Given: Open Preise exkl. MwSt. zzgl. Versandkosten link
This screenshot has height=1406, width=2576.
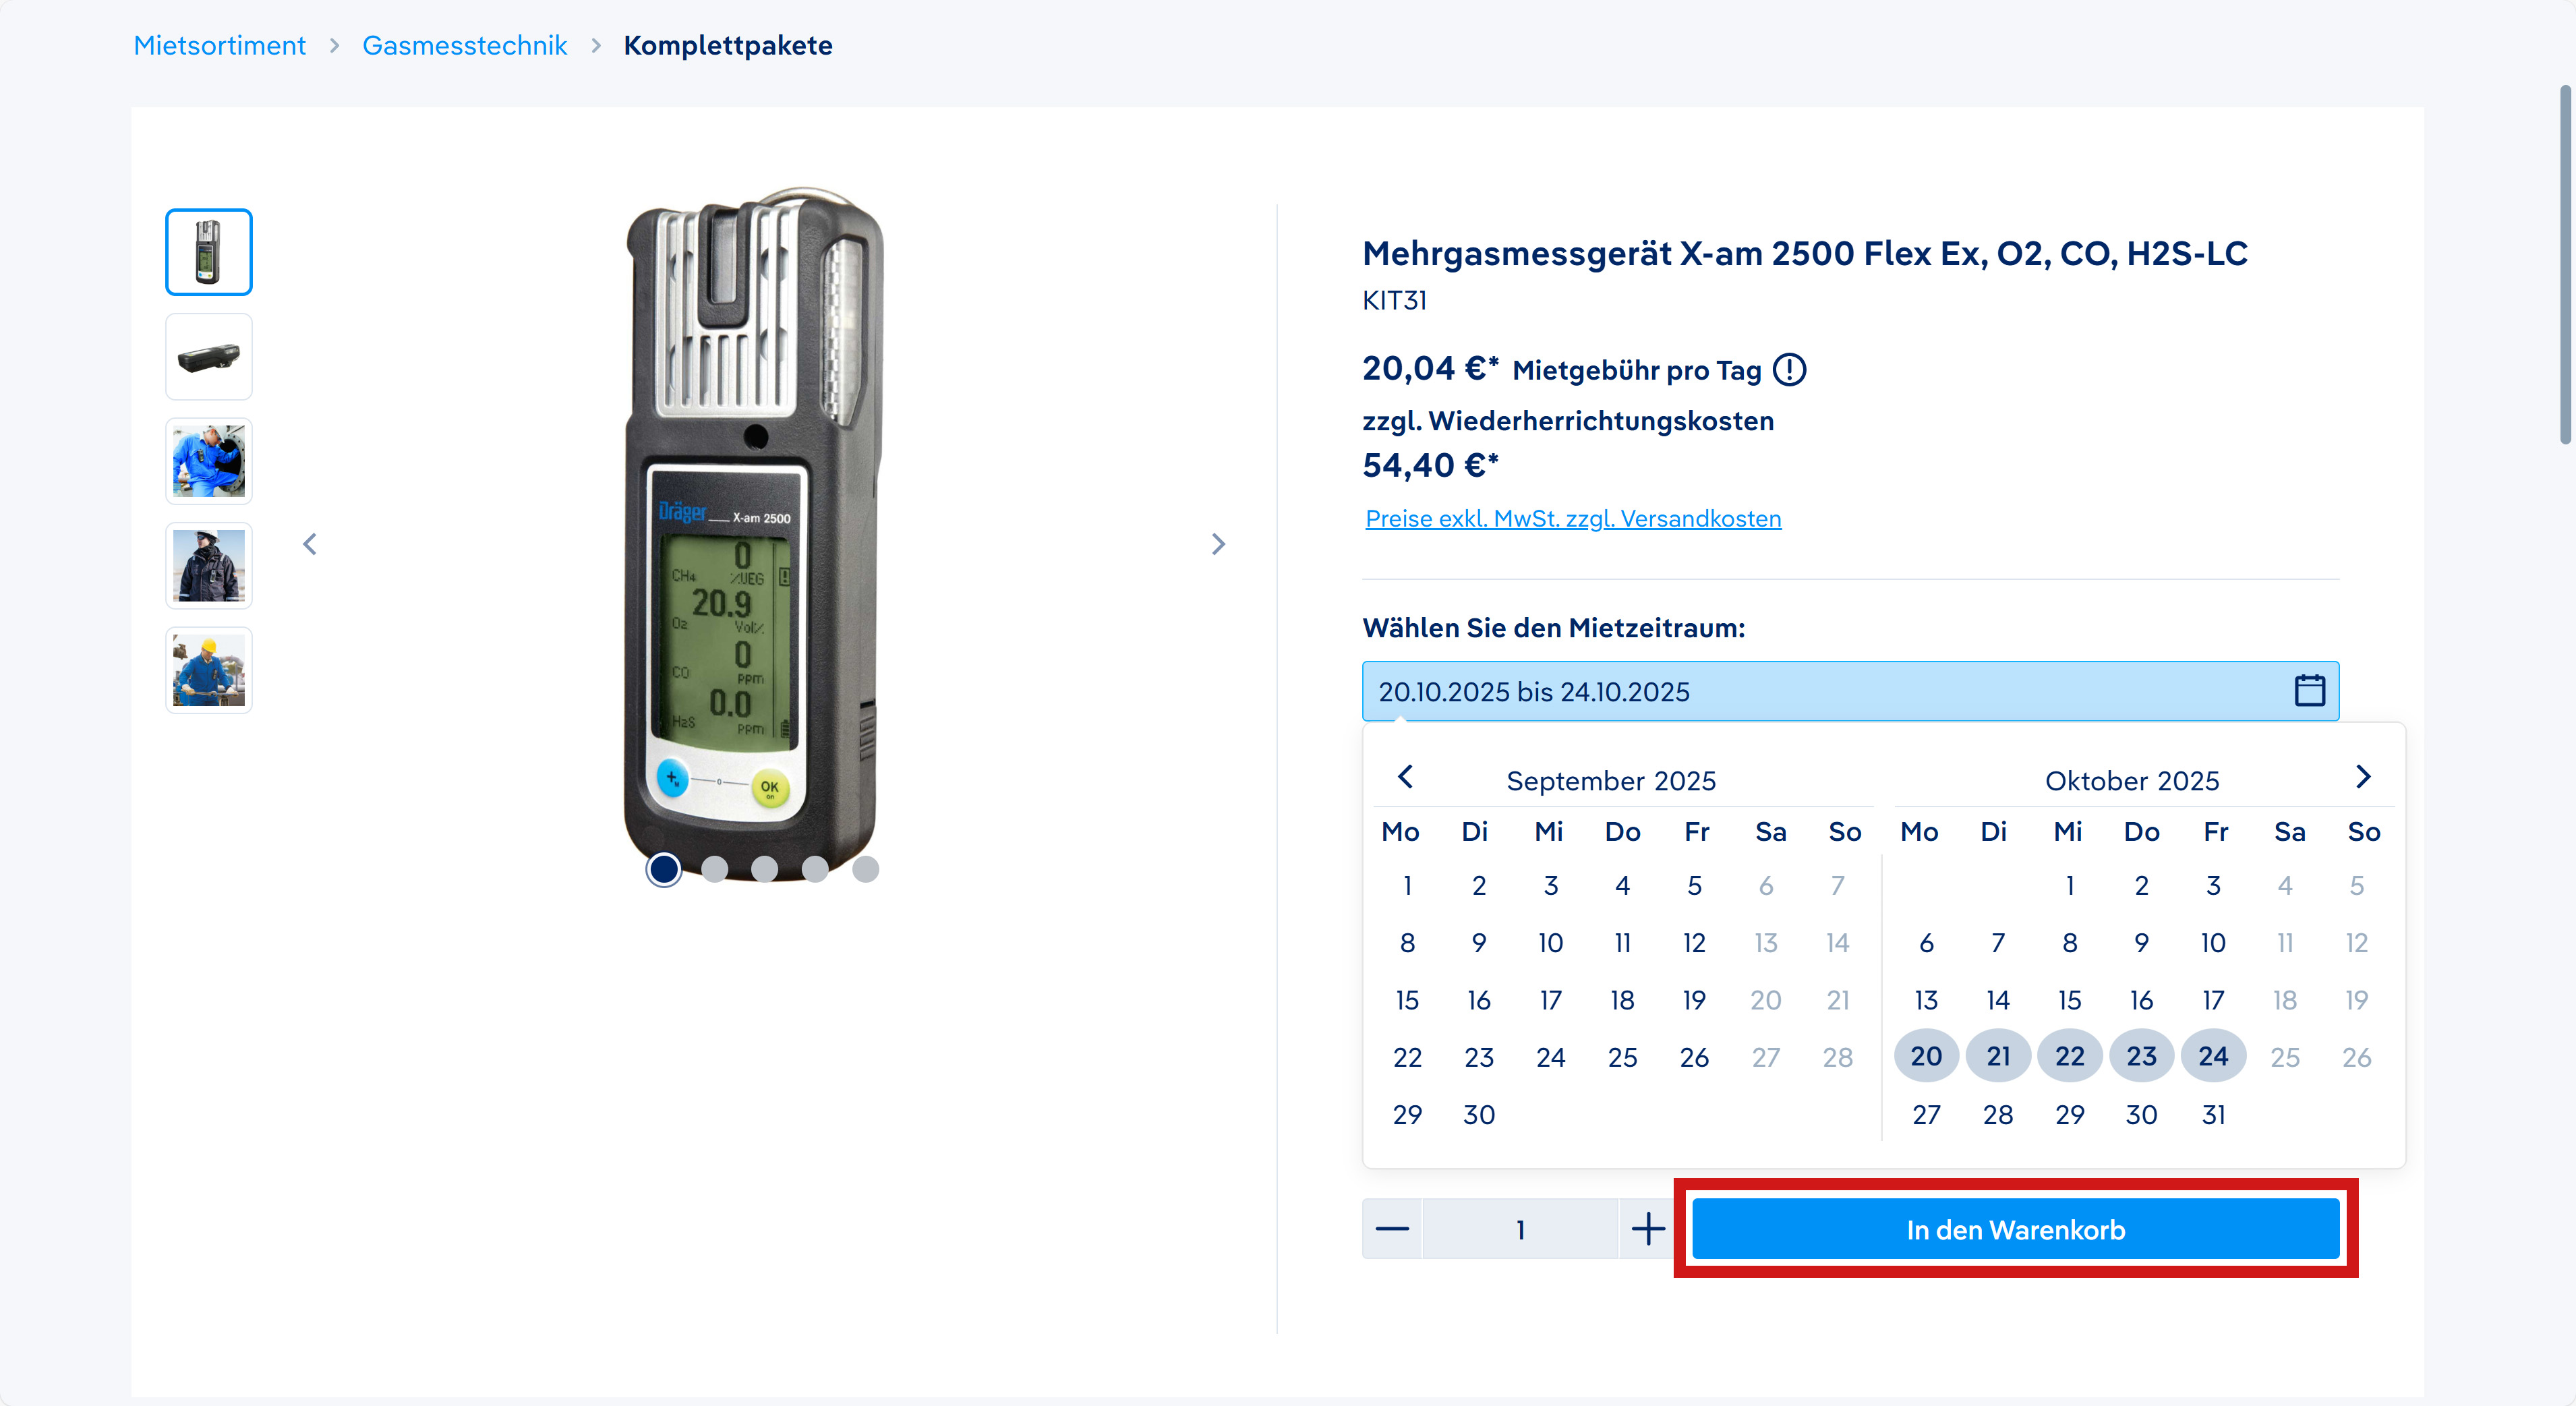Looking at the screenshot, I should [1573, 518].
